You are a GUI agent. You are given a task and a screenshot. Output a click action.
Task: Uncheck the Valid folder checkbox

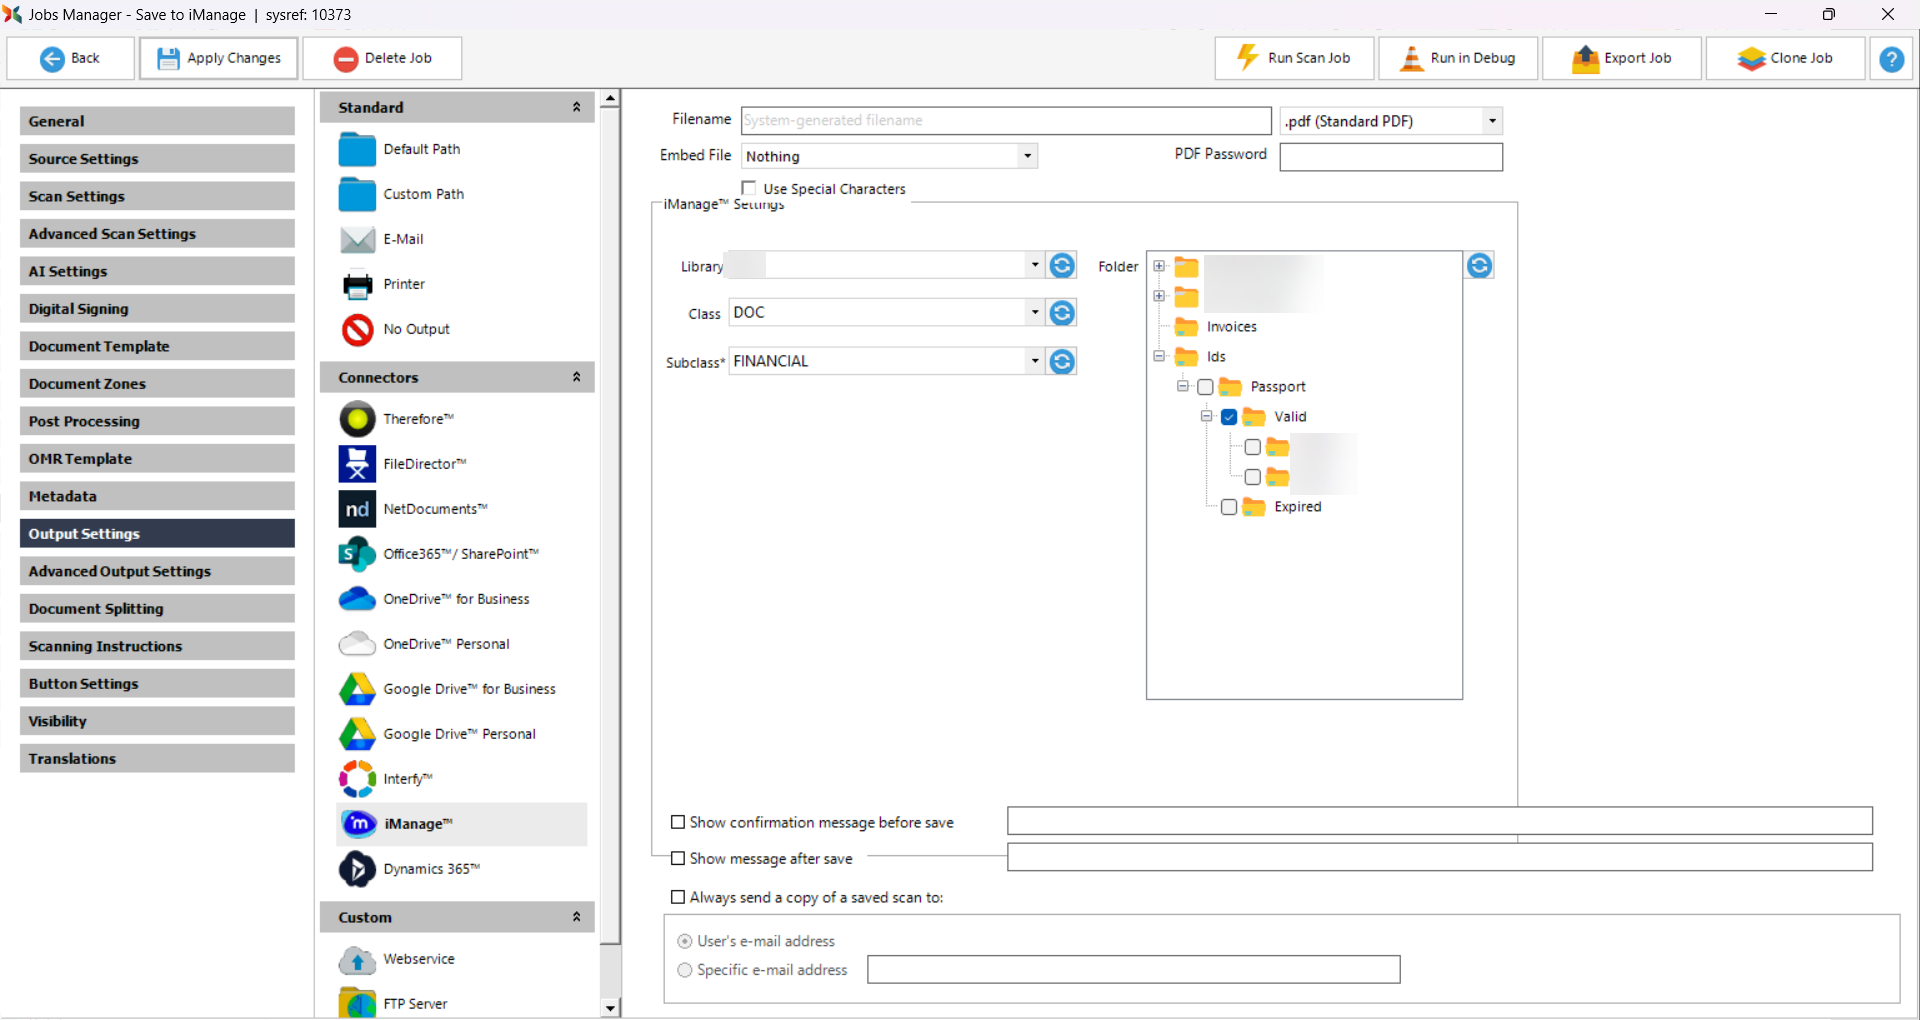(1229, 417)
